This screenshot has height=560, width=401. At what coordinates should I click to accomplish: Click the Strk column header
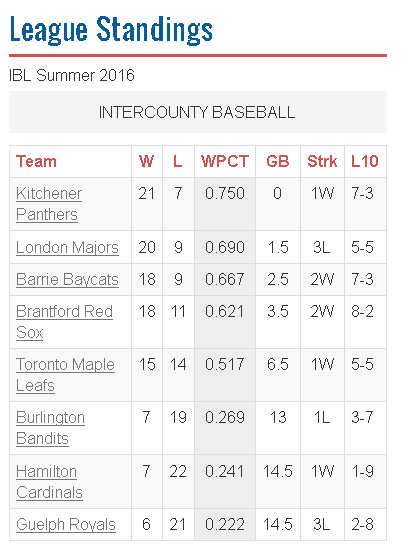pyautogui.click(x=322, y=161)
